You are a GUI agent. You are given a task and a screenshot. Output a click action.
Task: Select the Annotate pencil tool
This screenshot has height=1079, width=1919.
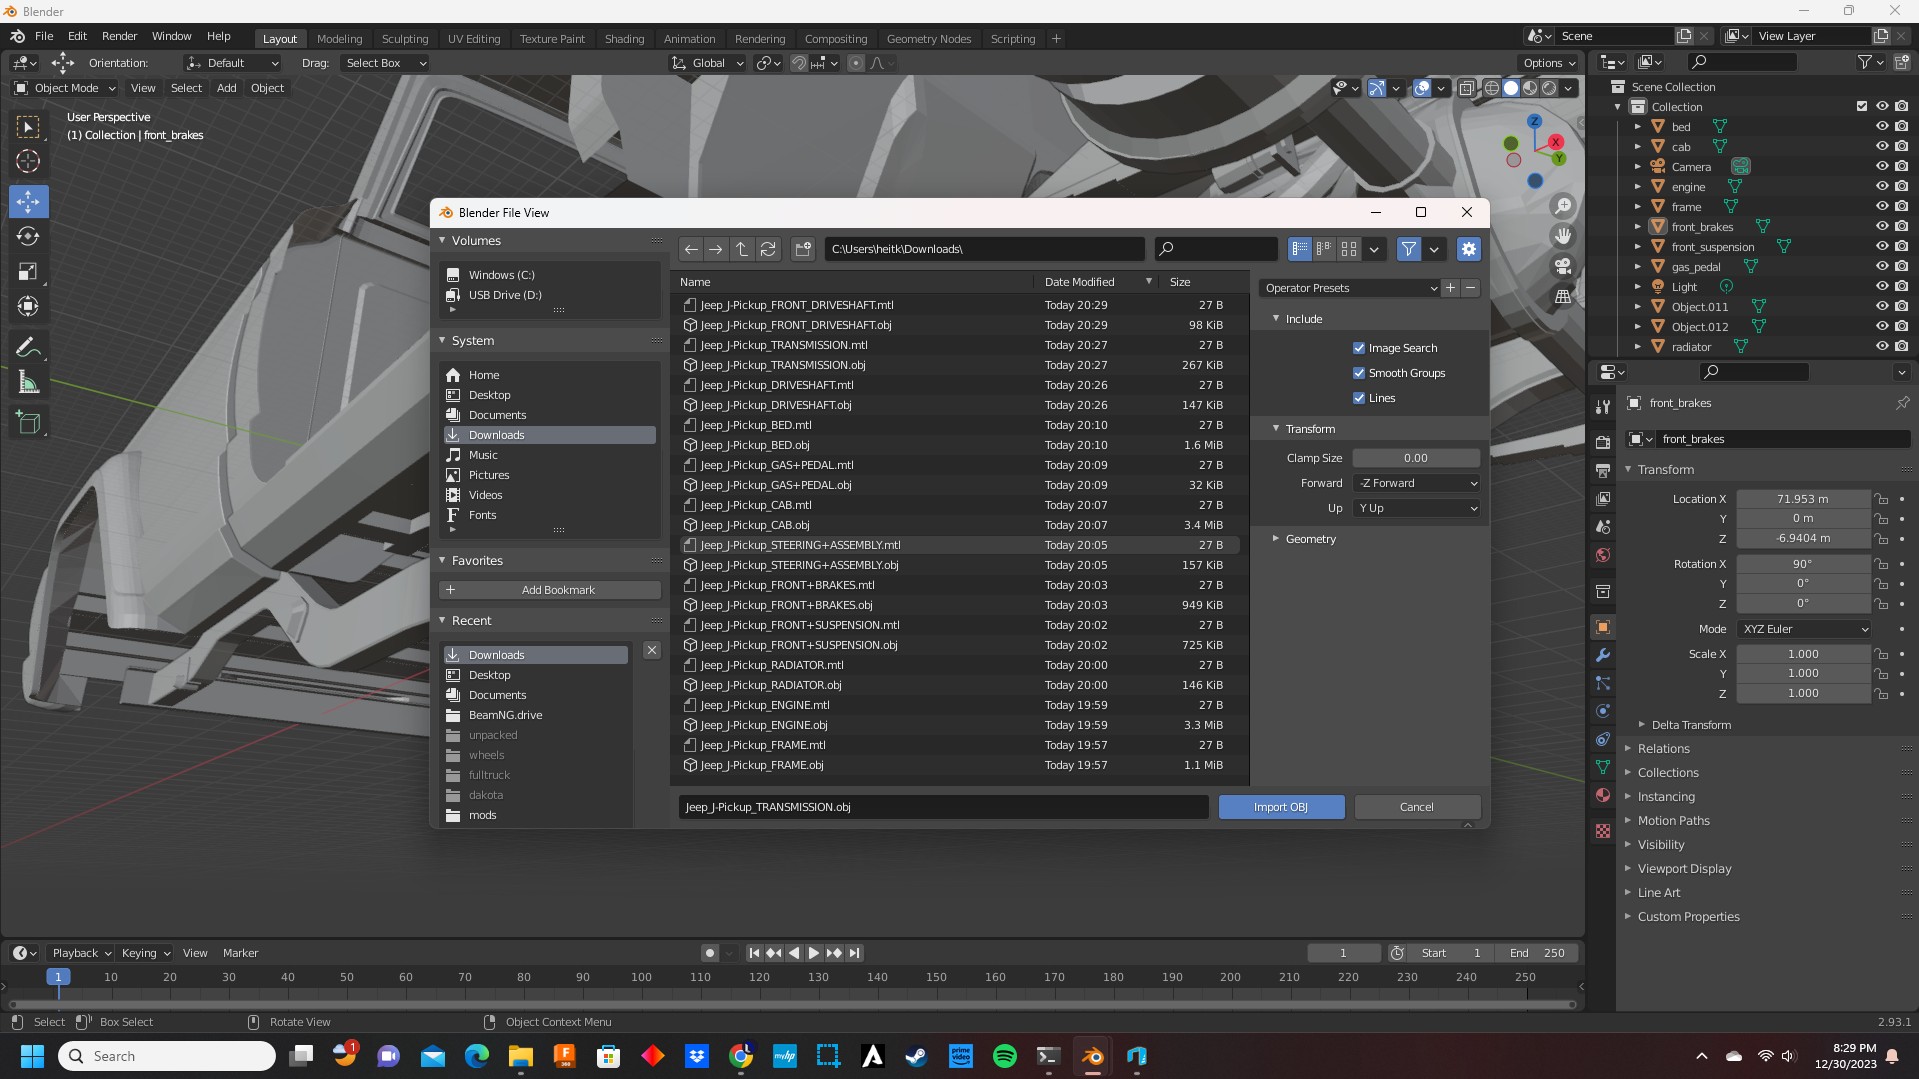(28, 347)
